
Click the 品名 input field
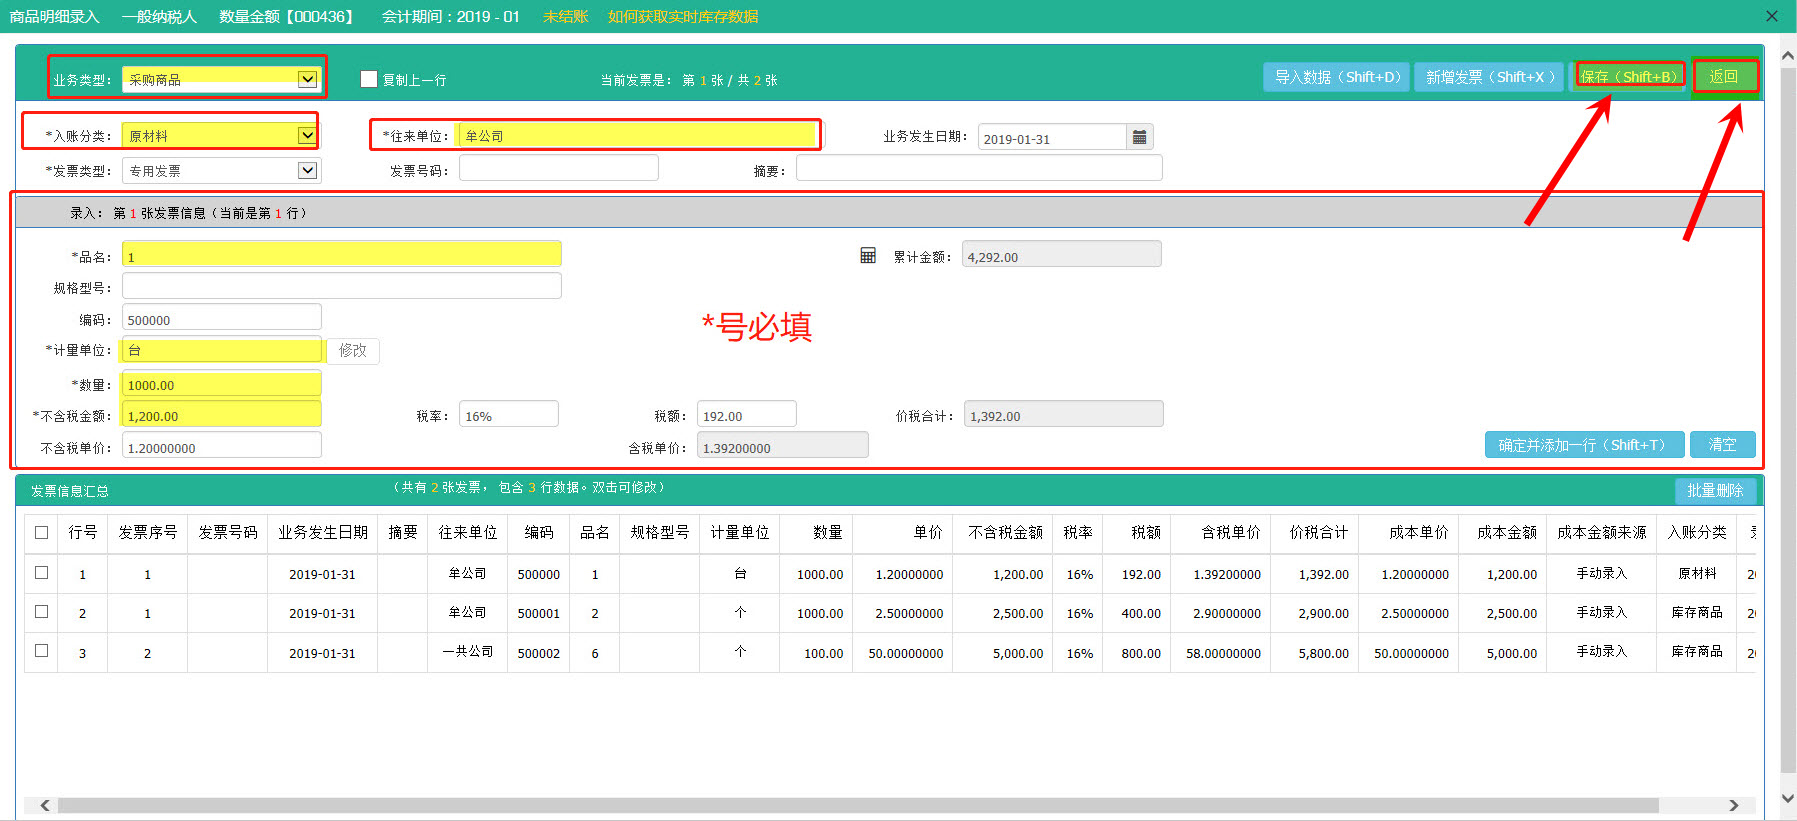tap(341, 254)
